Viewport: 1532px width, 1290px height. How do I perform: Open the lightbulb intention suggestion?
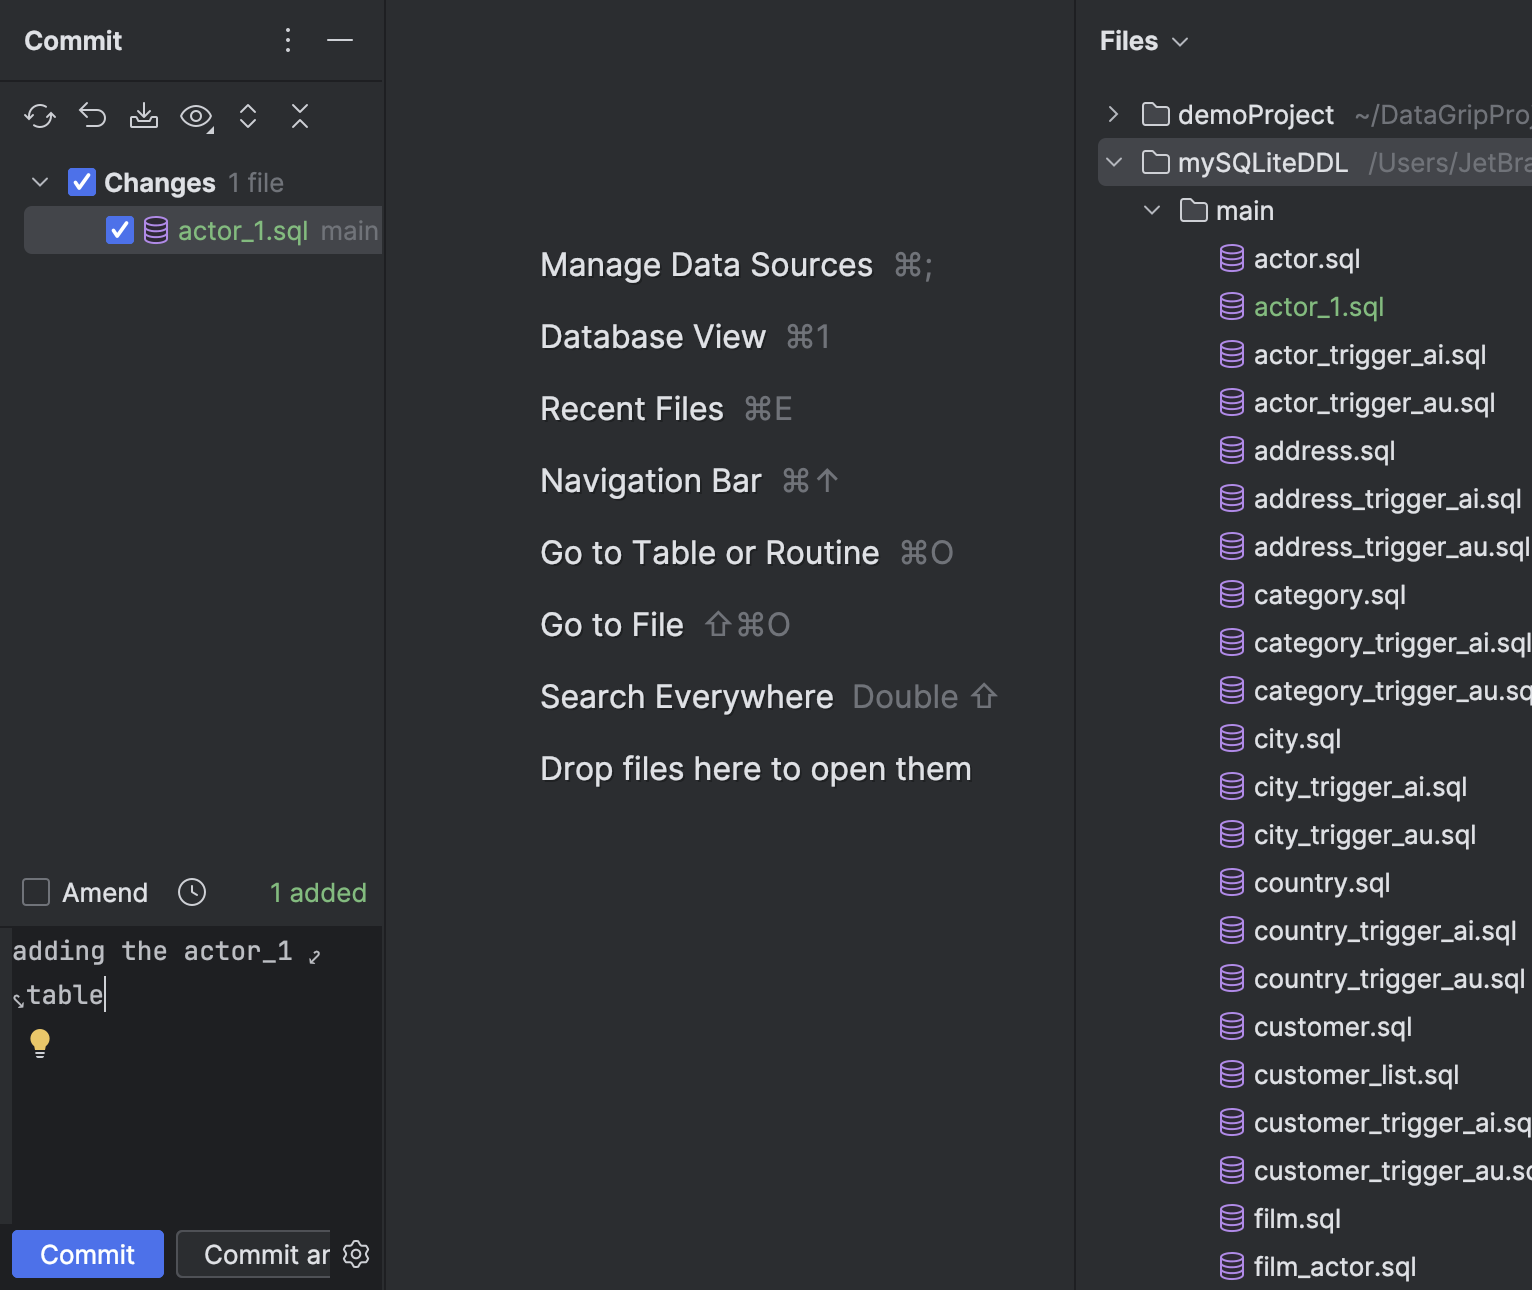coord(39,1042)
